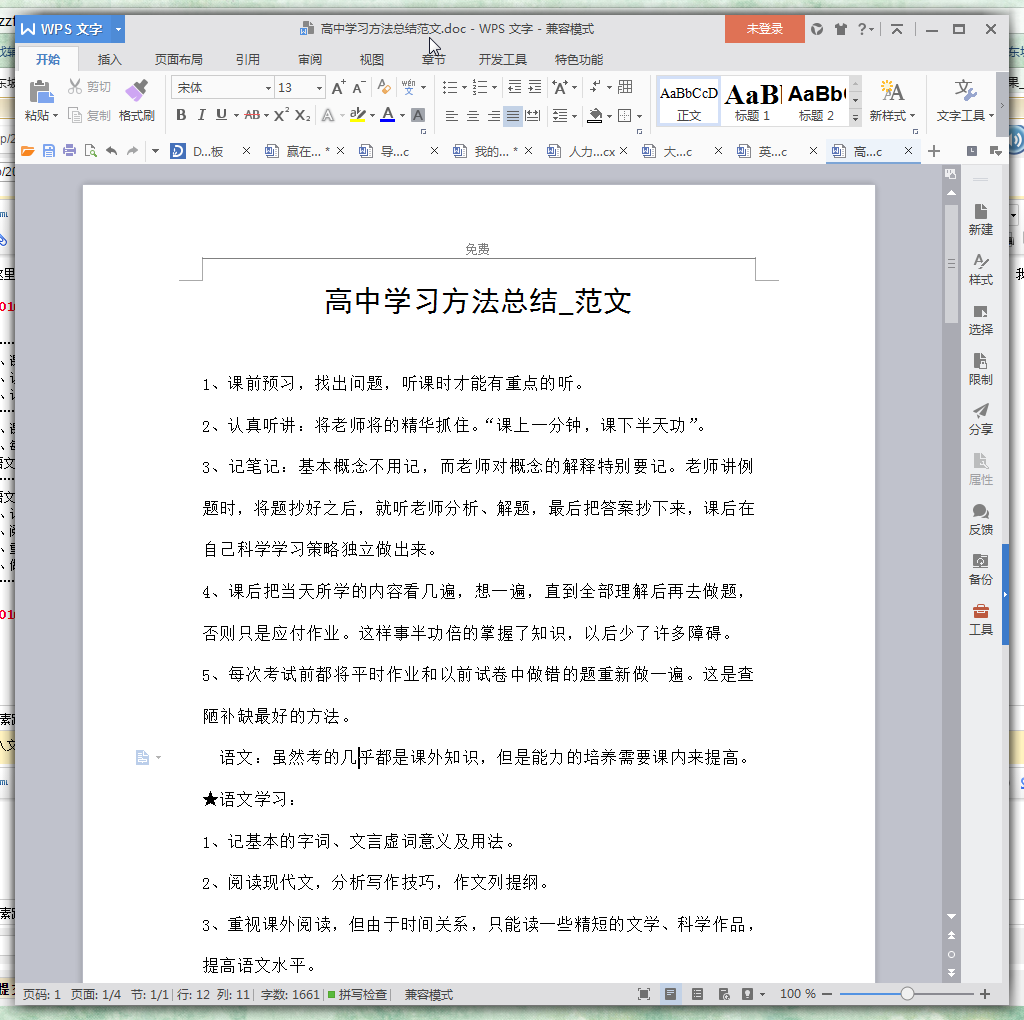1024x1020 pixels.
Task: Click the 未登录 login button
Action: point(764,29)
